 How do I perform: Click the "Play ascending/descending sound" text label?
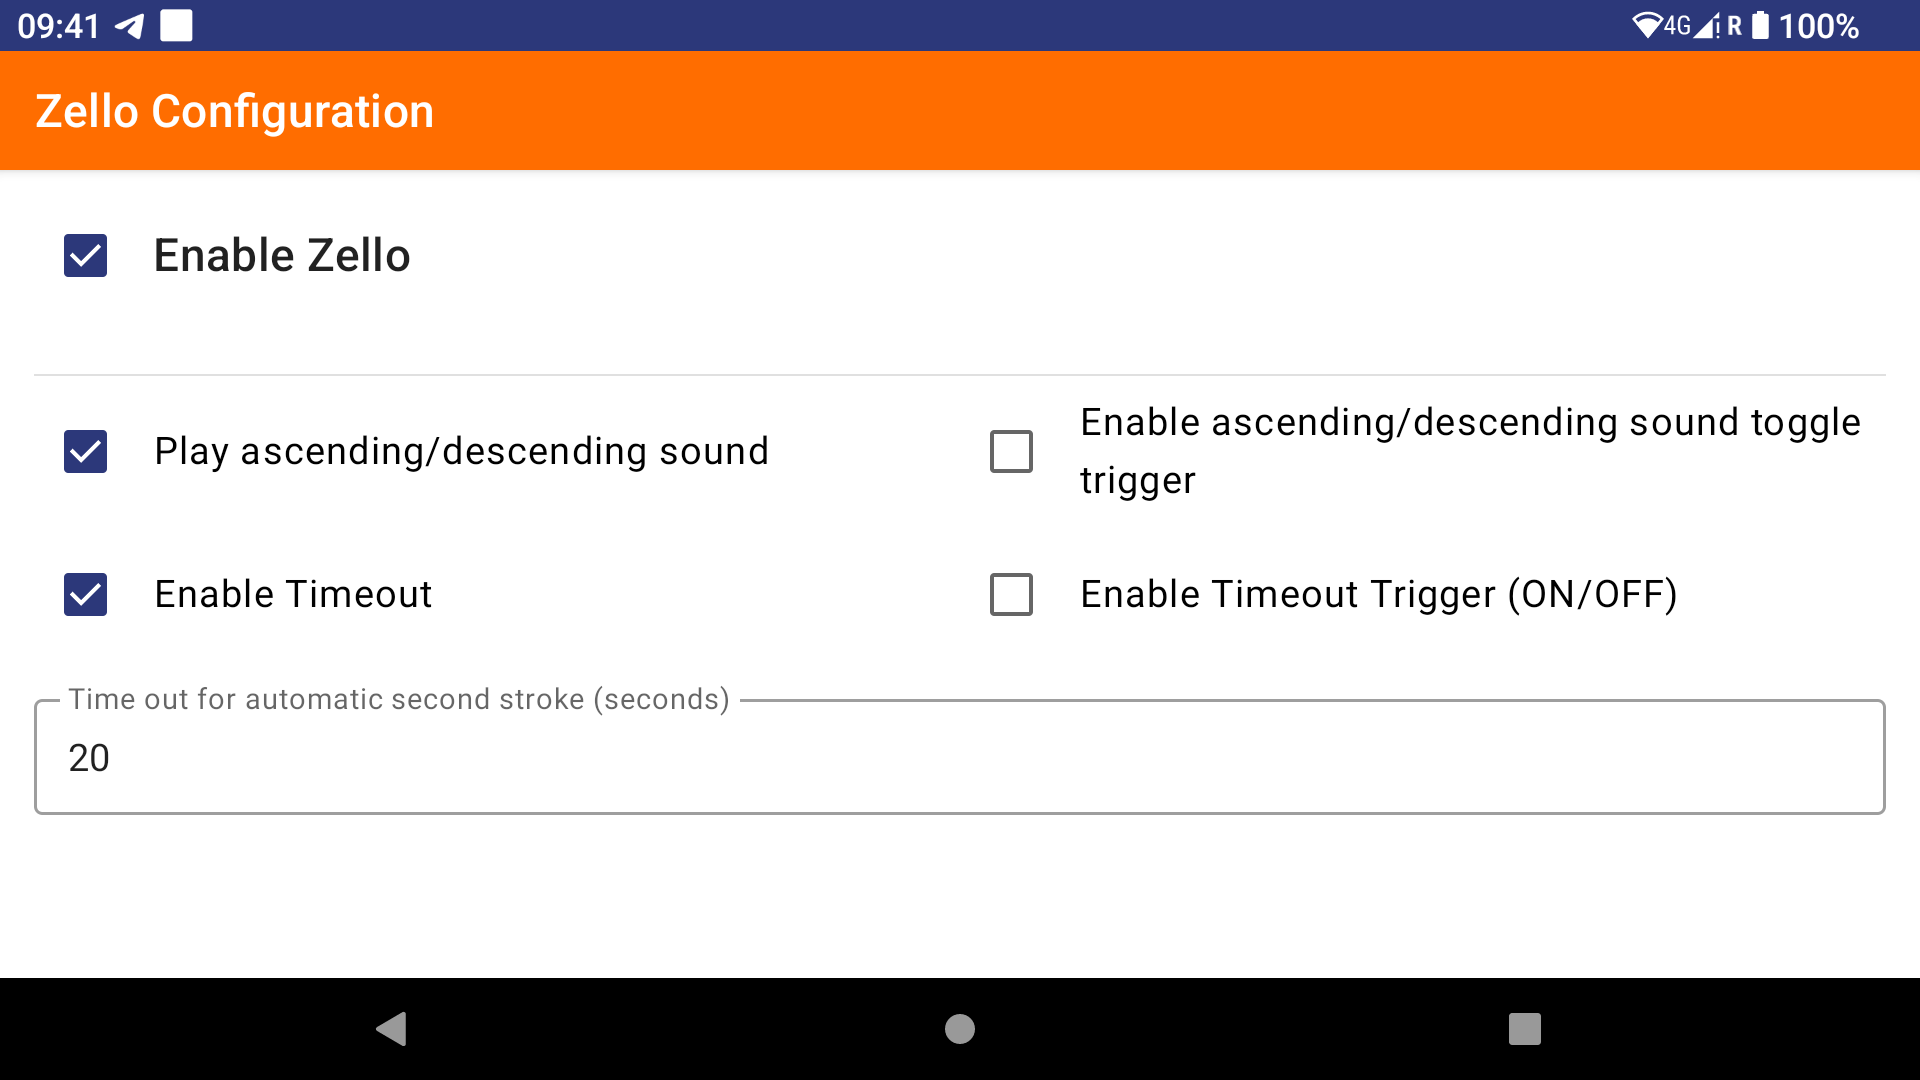click(461, 451)
